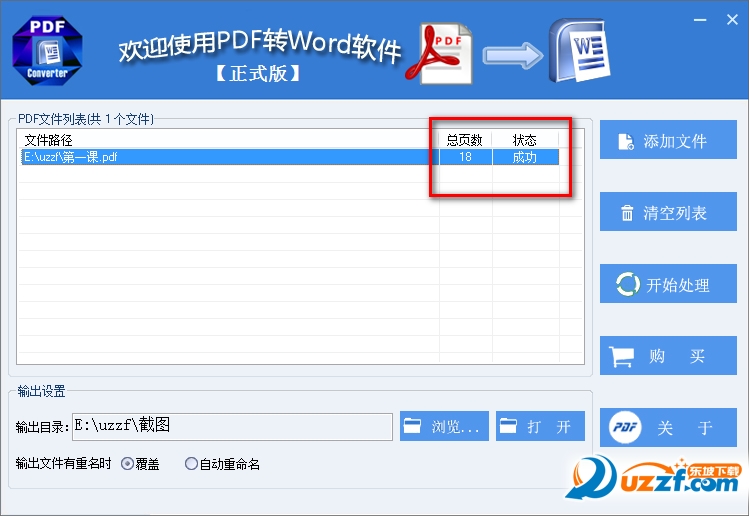Click the 状态 column header
Image resolution: width=749 pixels, height=516 pixels.
(524, 140)
